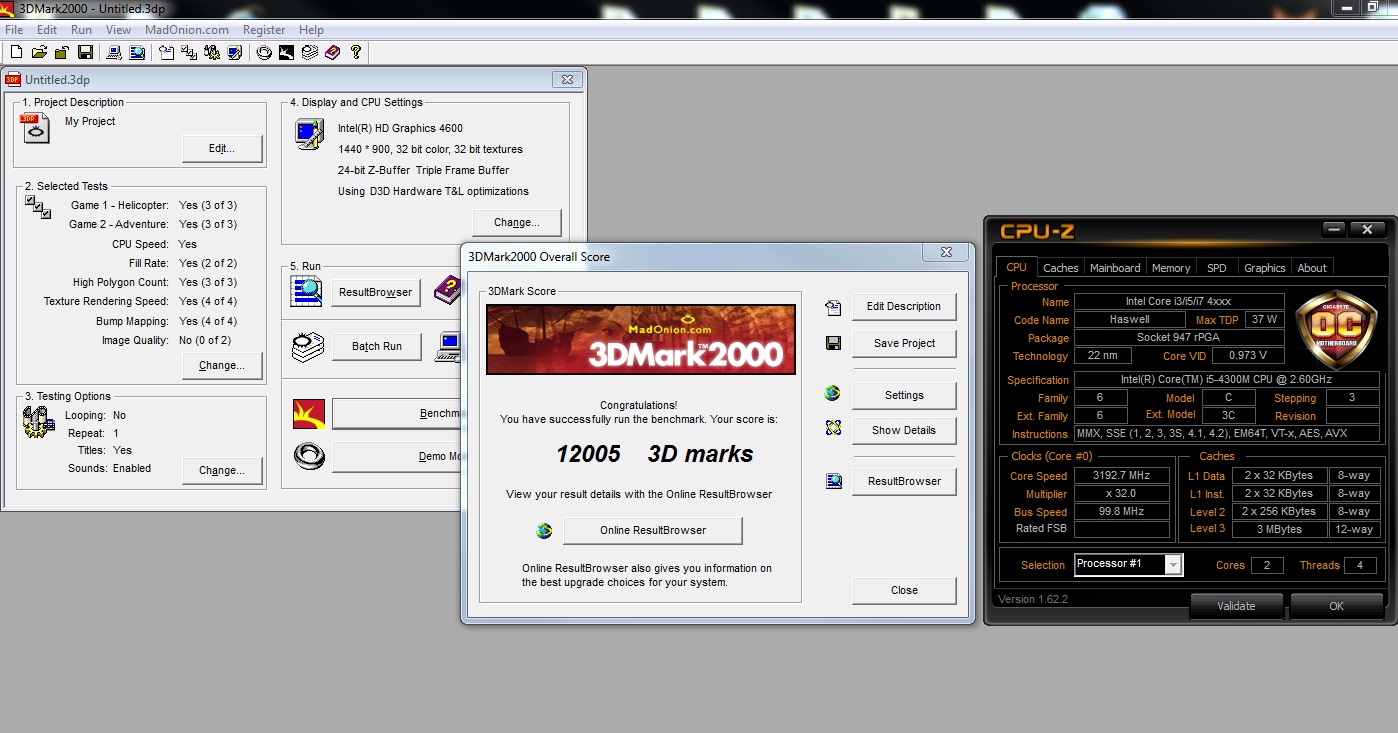Click the ResultBrowser magnifier toolbar icon
The height and width of the screenshot is (733, 1398).
[x=137, y=52]
